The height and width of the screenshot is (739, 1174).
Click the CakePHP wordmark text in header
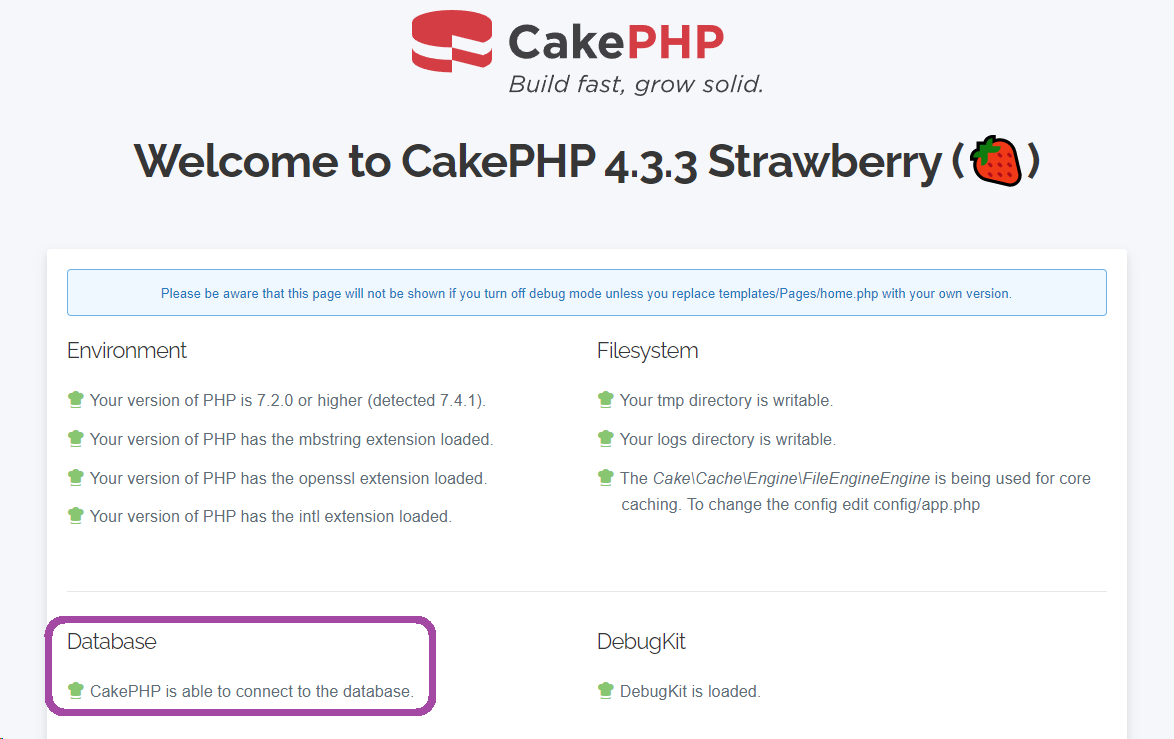616,42
